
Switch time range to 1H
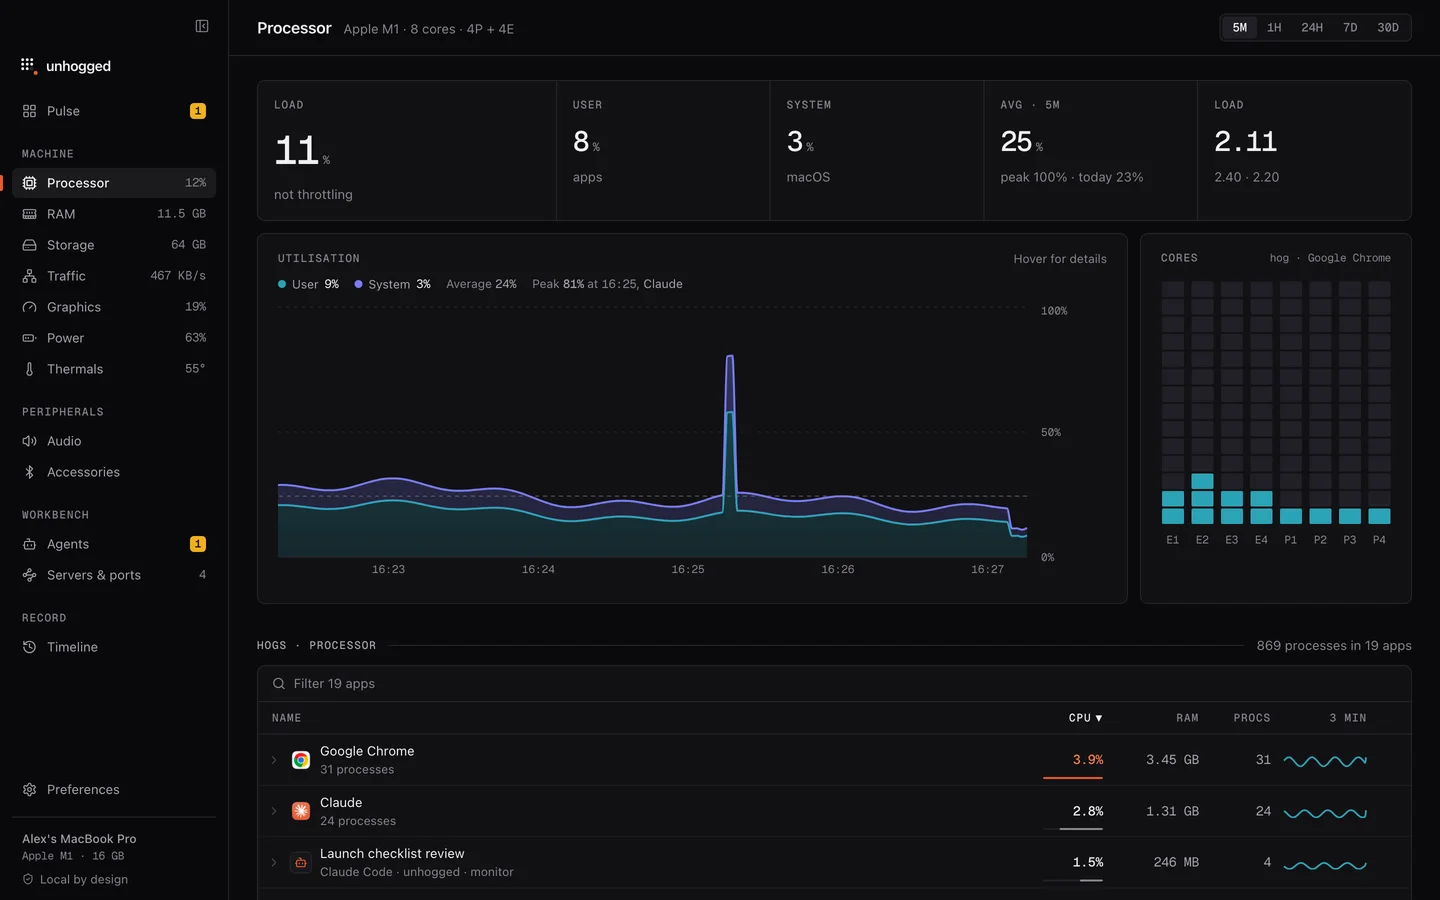1274,27
